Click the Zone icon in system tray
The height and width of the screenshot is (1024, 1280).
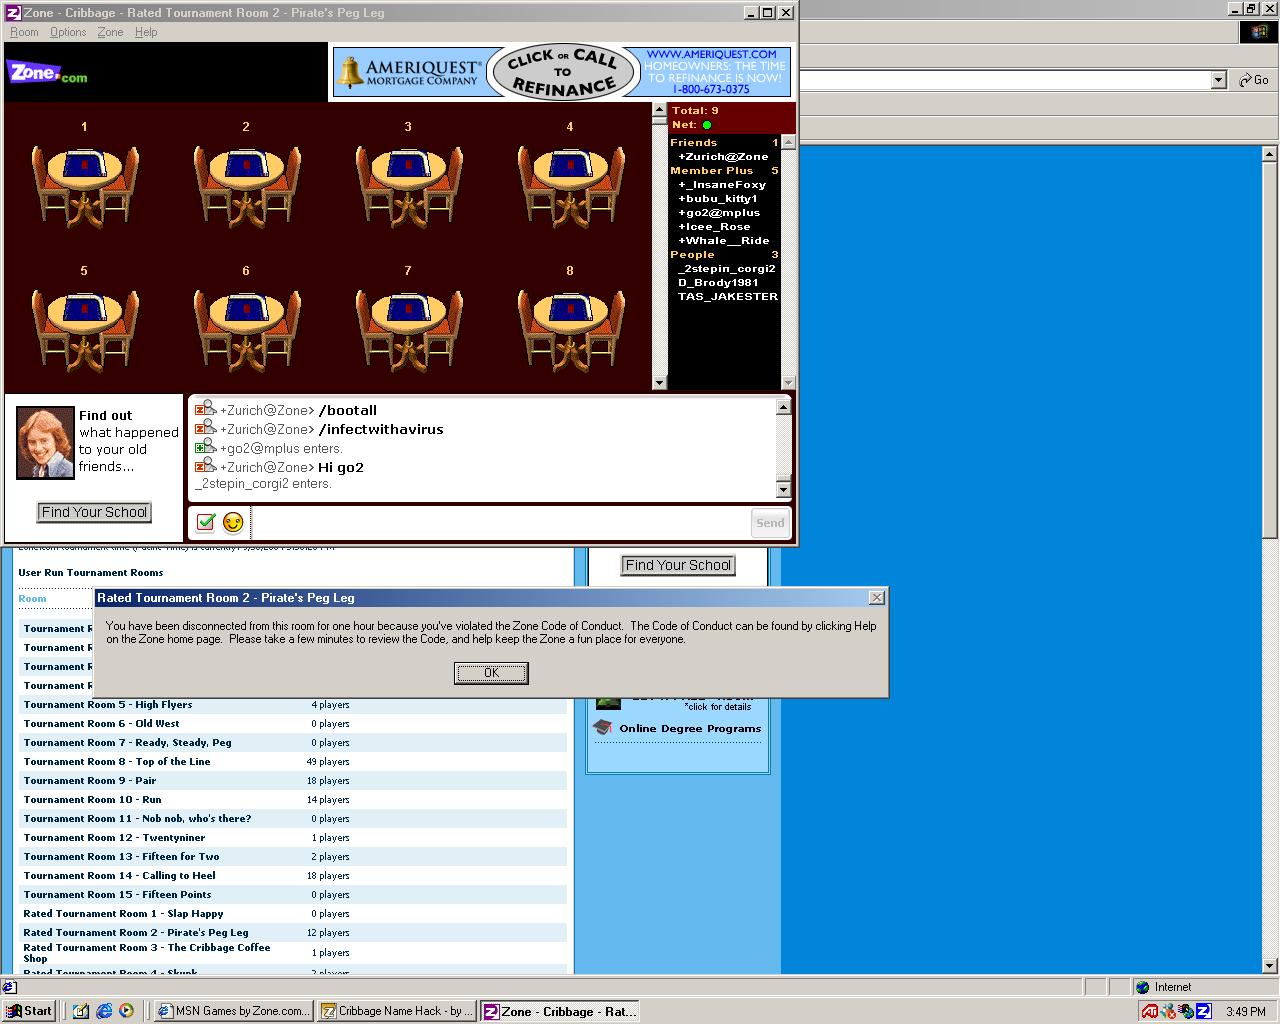point(1203,1011)
